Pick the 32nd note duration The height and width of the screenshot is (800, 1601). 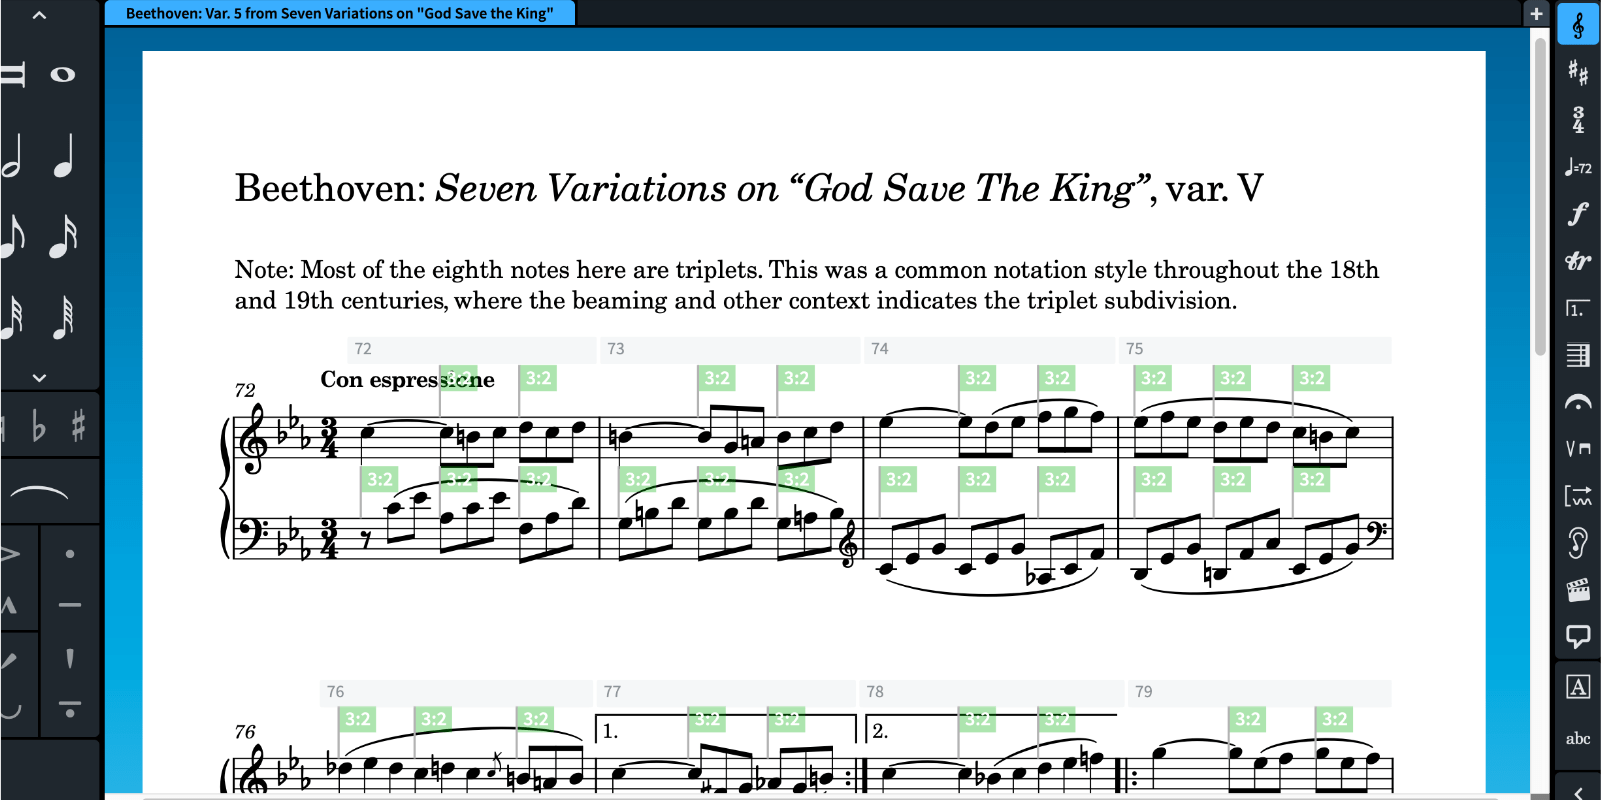coord(12,317)
